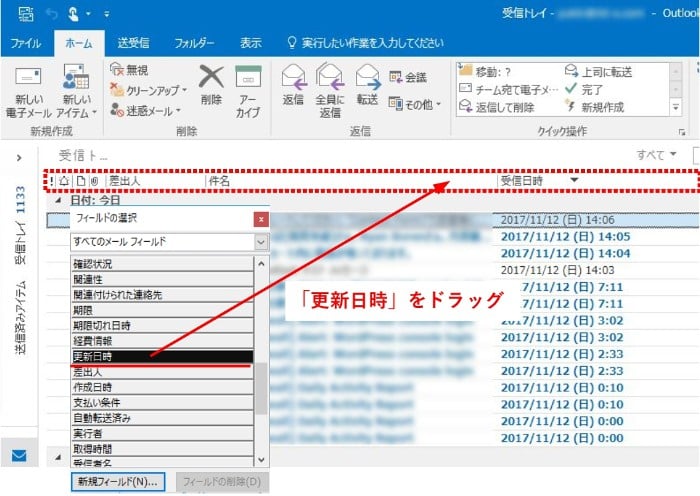The height and width of the screenshot is (496, 700).
Task: Switch to the 送受信 tab
Action: coord(133,44)
